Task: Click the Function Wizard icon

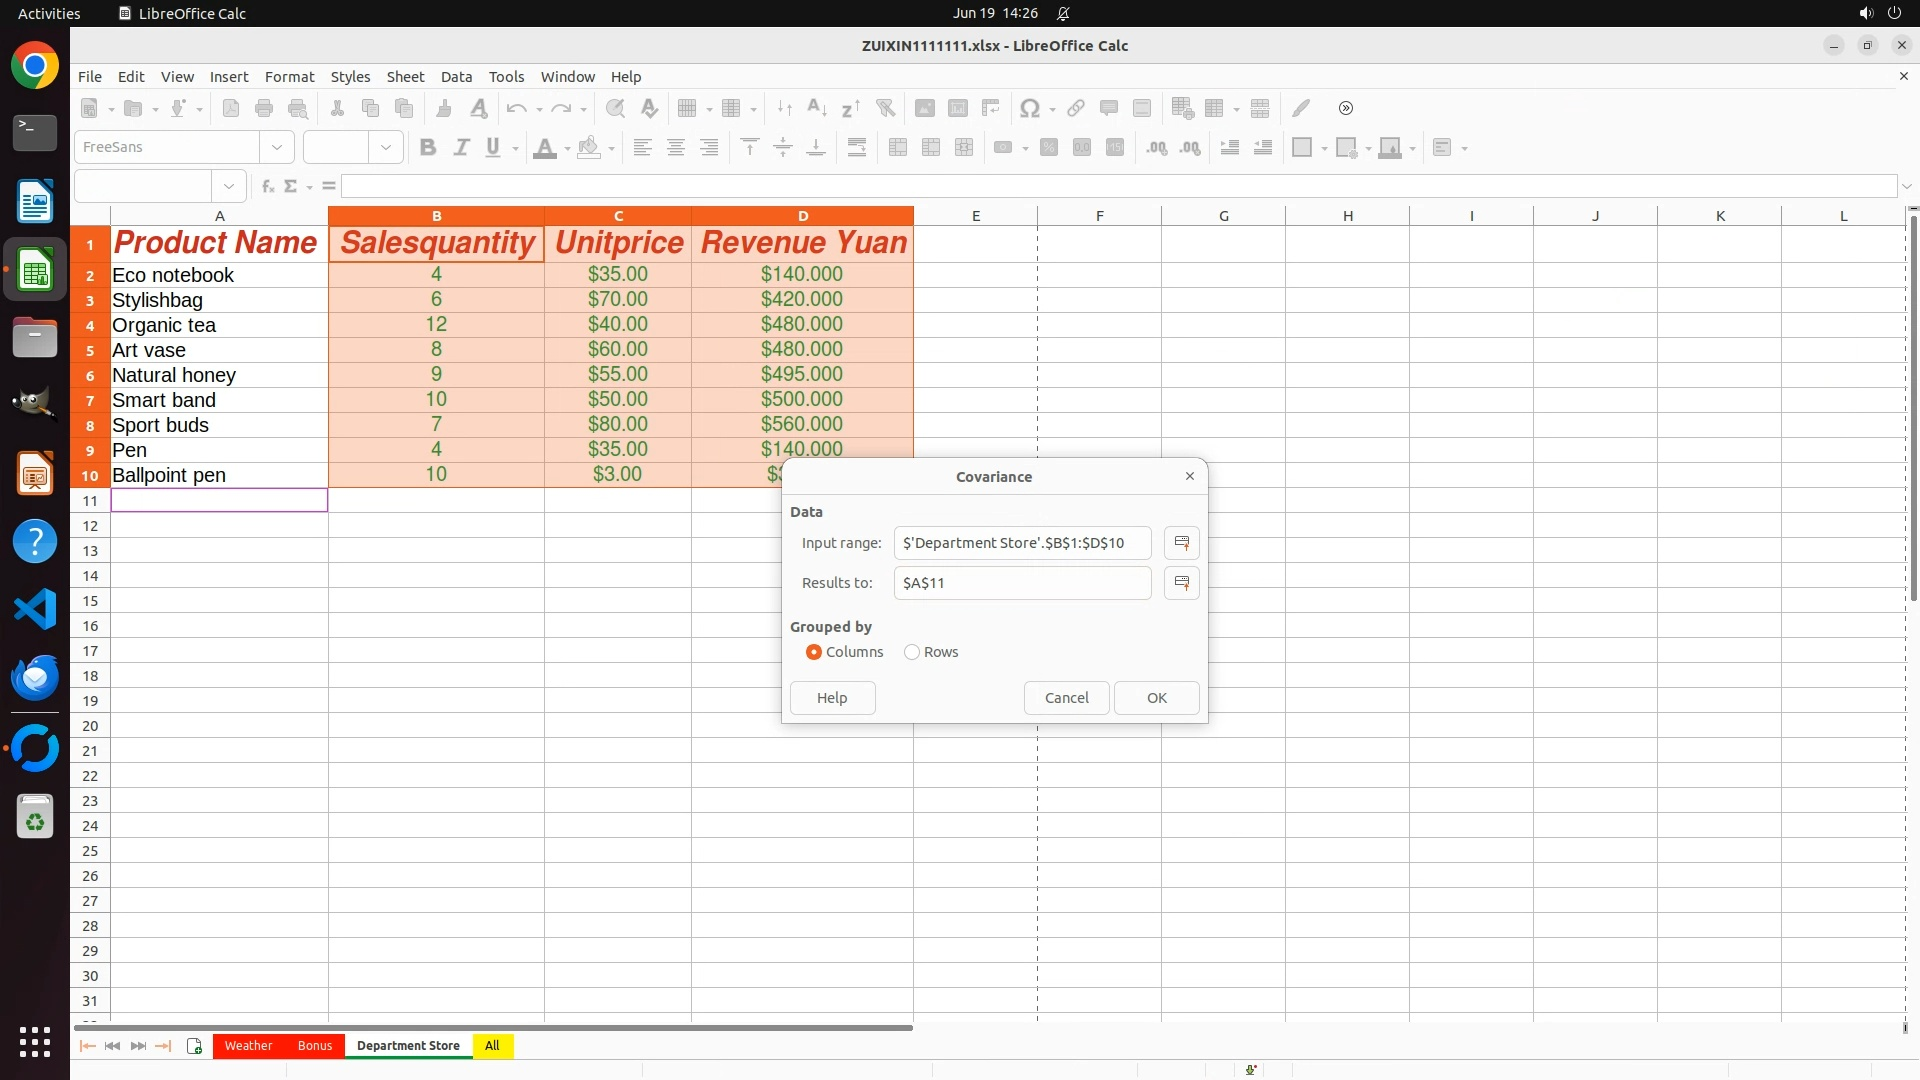Action: coord(267,186)
